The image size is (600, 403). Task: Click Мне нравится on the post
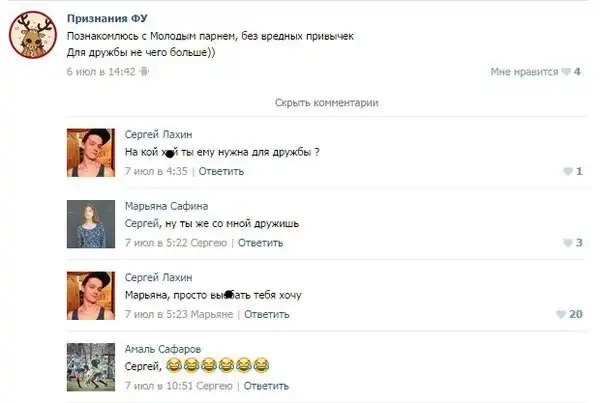point(524,72)
